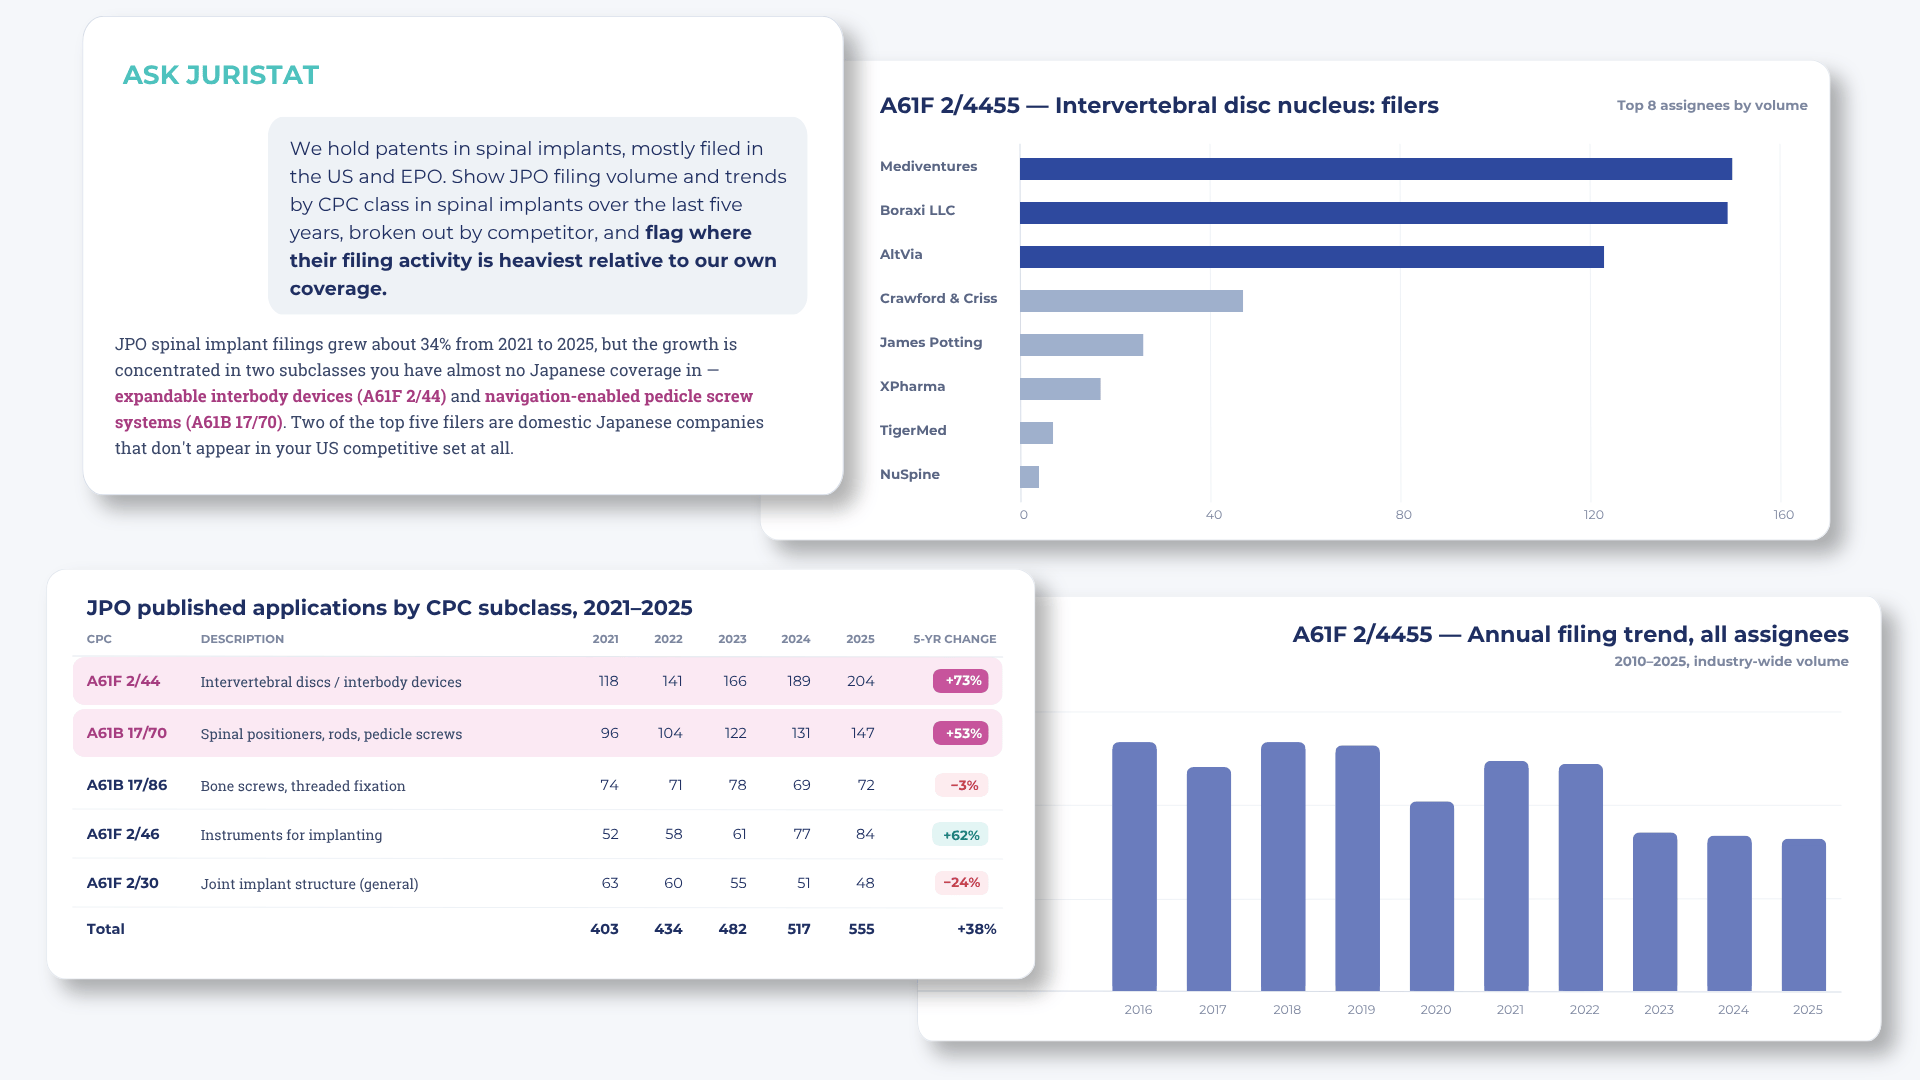Select the Crawford & Criss bar

[1131, 301]
